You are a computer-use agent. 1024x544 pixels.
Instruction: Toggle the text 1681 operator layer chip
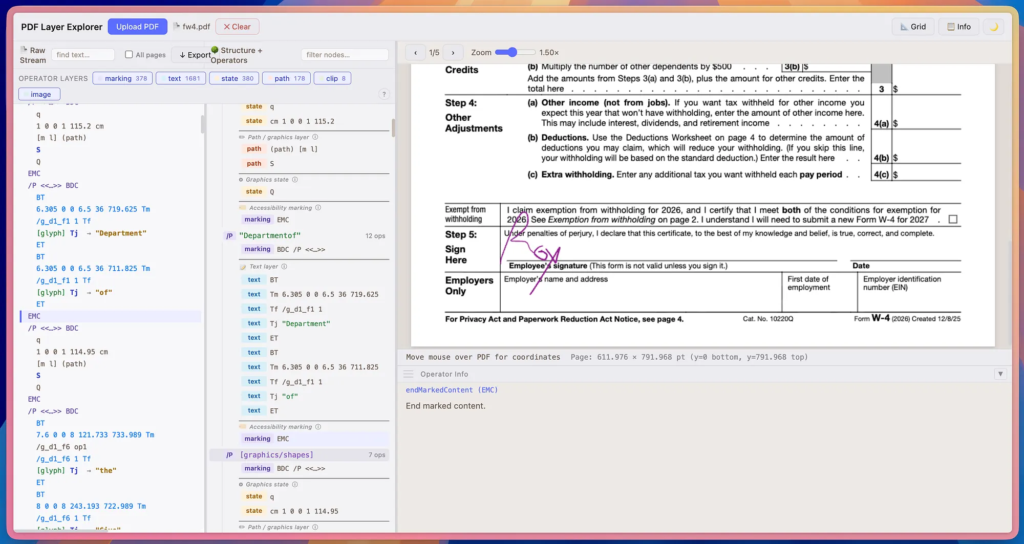pyautogui.click(x=181, y=78)
